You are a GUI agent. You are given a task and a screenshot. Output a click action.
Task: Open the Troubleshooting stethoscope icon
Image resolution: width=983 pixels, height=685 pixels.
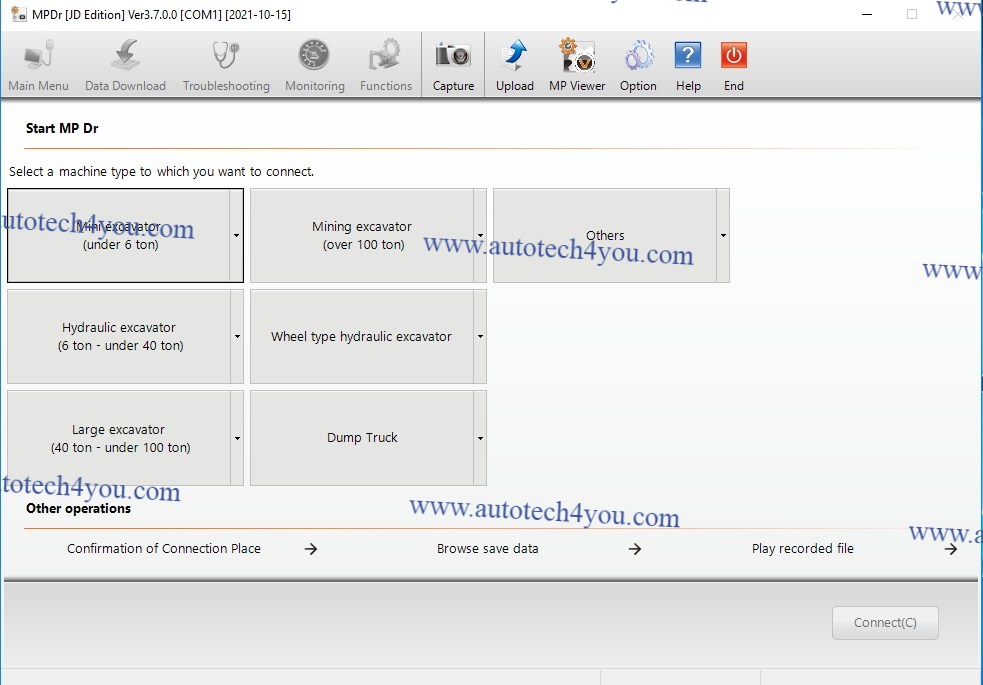click(x=226, y=56)
